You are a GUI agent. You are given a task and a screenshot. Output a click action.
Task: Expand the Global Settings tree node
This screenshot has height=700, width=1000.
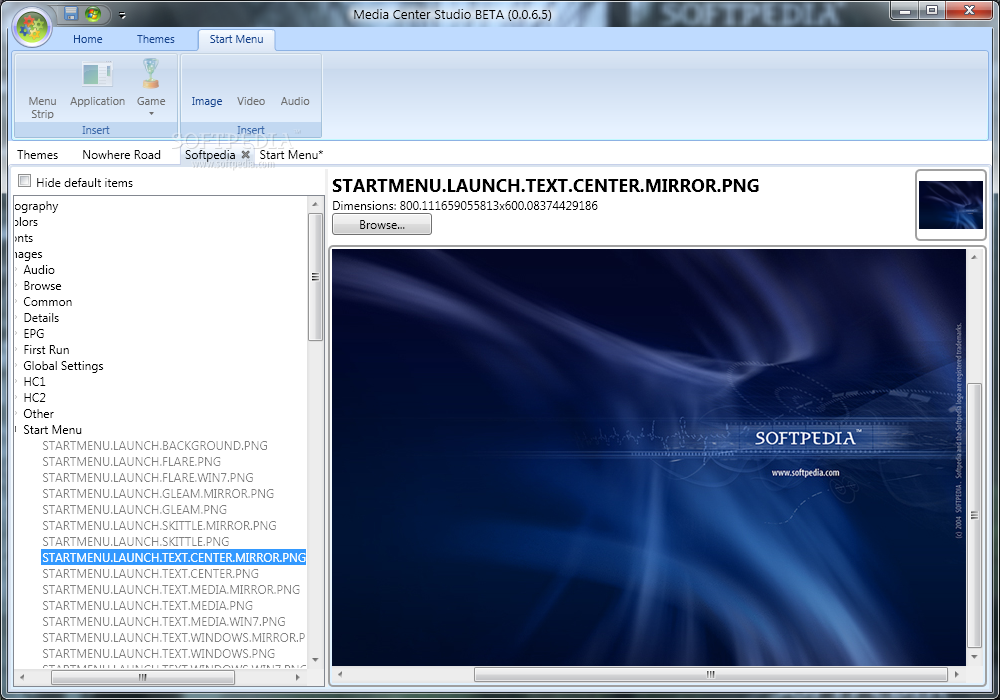(17, 365)
